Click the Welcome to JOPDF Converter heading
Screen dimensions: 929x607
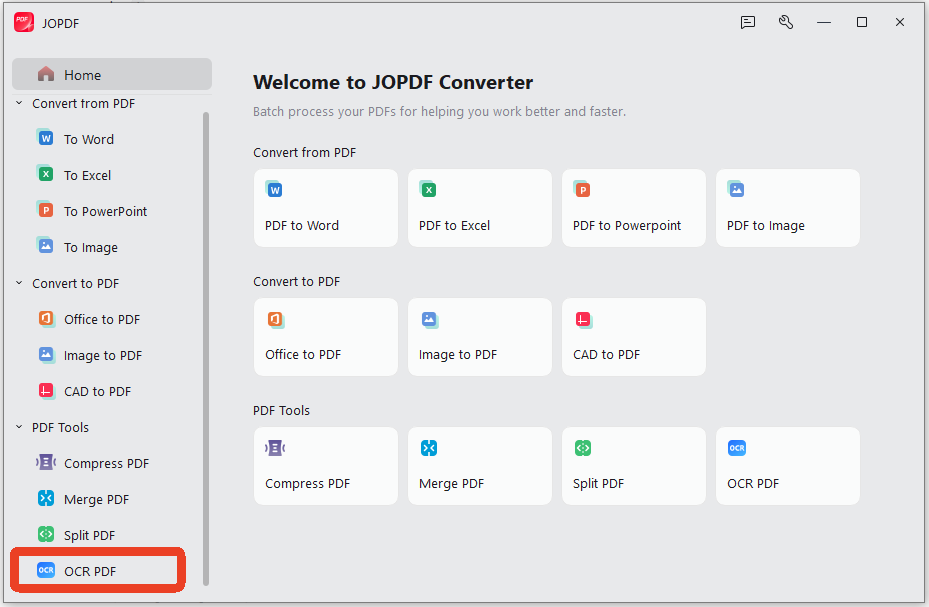393,82
